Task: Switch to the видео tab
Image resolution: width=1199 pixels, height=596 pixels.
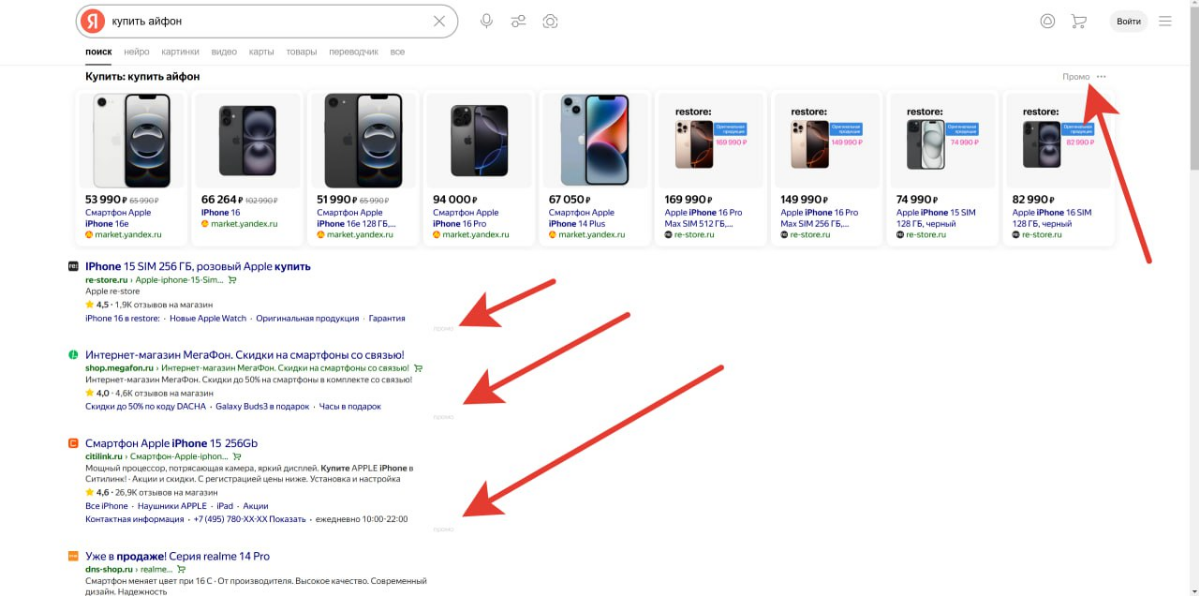Action: point(224,52)
